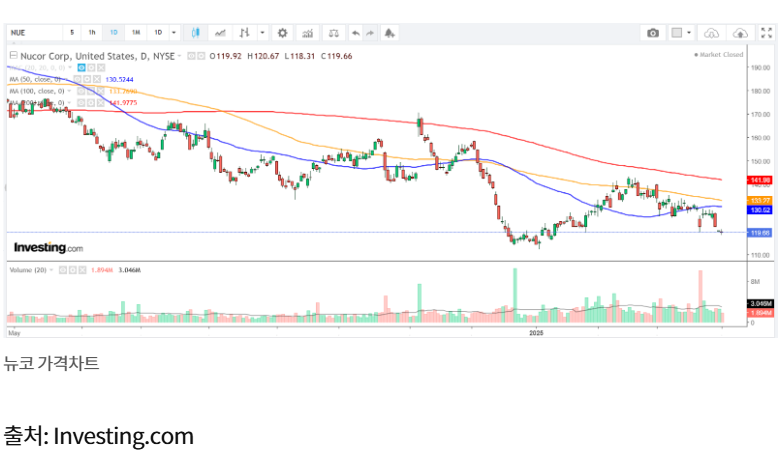The image size is (782, 456).
Task: Toggle visibility of the MA 50 indicator
Action: tap(77, 79)
